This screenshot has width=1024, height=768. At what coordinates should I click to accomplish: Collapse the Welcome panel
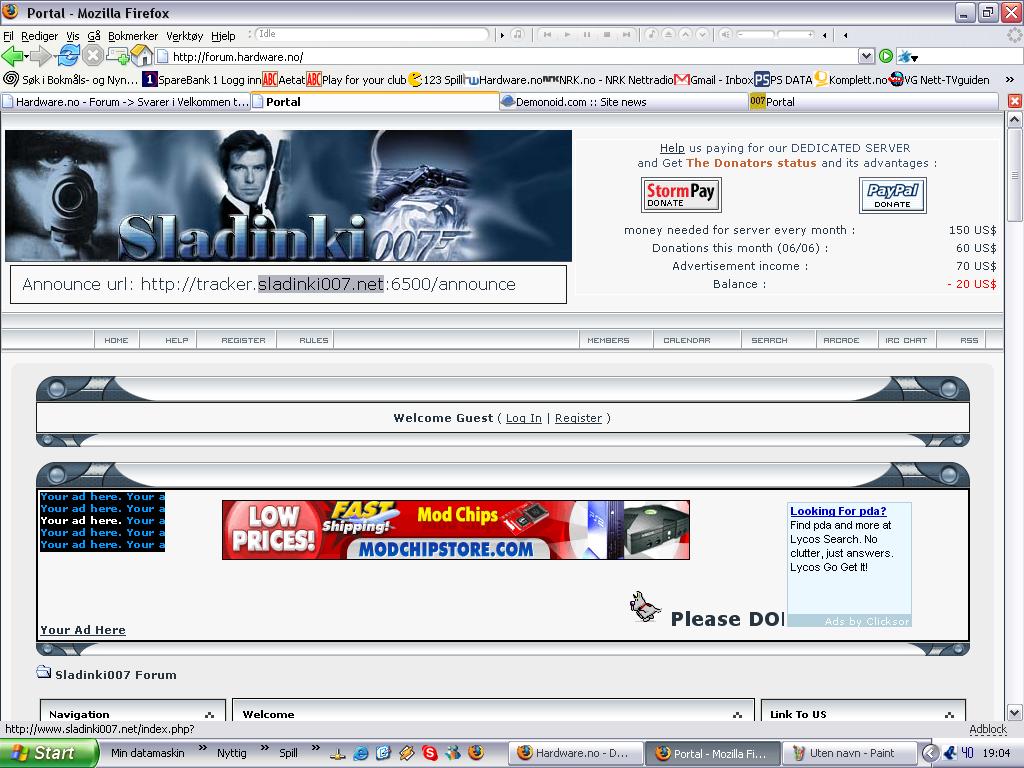(x=737, y=714)
